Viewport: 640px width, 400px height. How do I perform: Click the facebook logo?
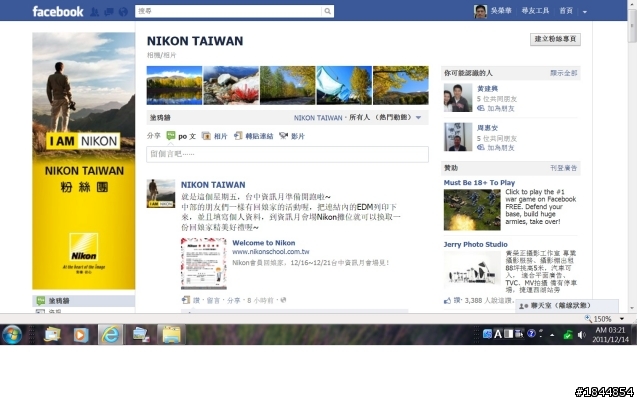click(x=58, y=11)
